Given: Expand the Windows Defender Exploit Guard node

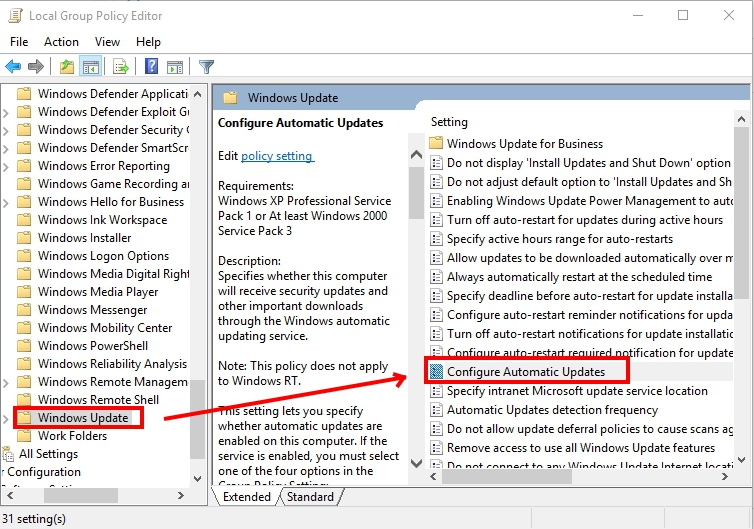Looking at the screenshot, I should pos(5,113).
